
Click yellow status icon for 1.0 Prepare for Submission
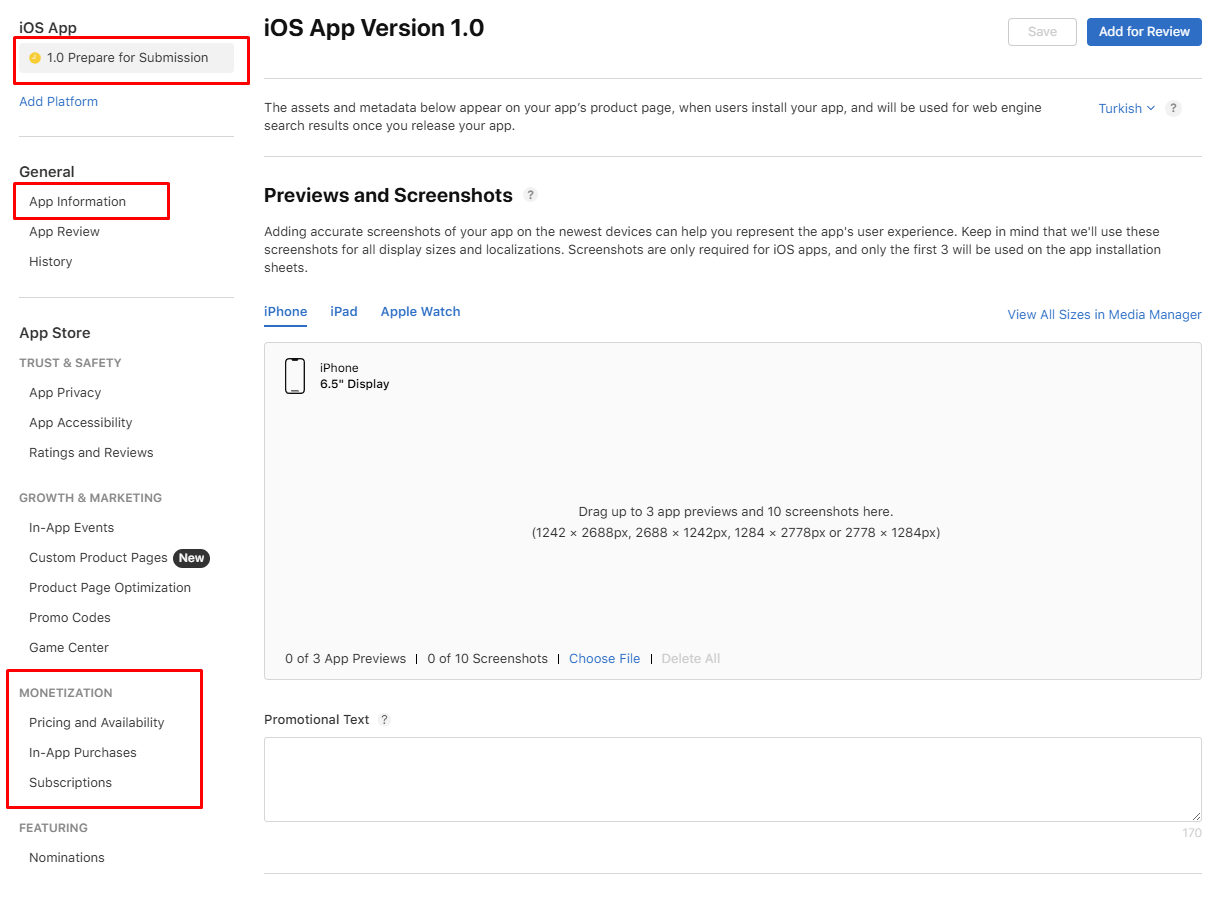35,58
